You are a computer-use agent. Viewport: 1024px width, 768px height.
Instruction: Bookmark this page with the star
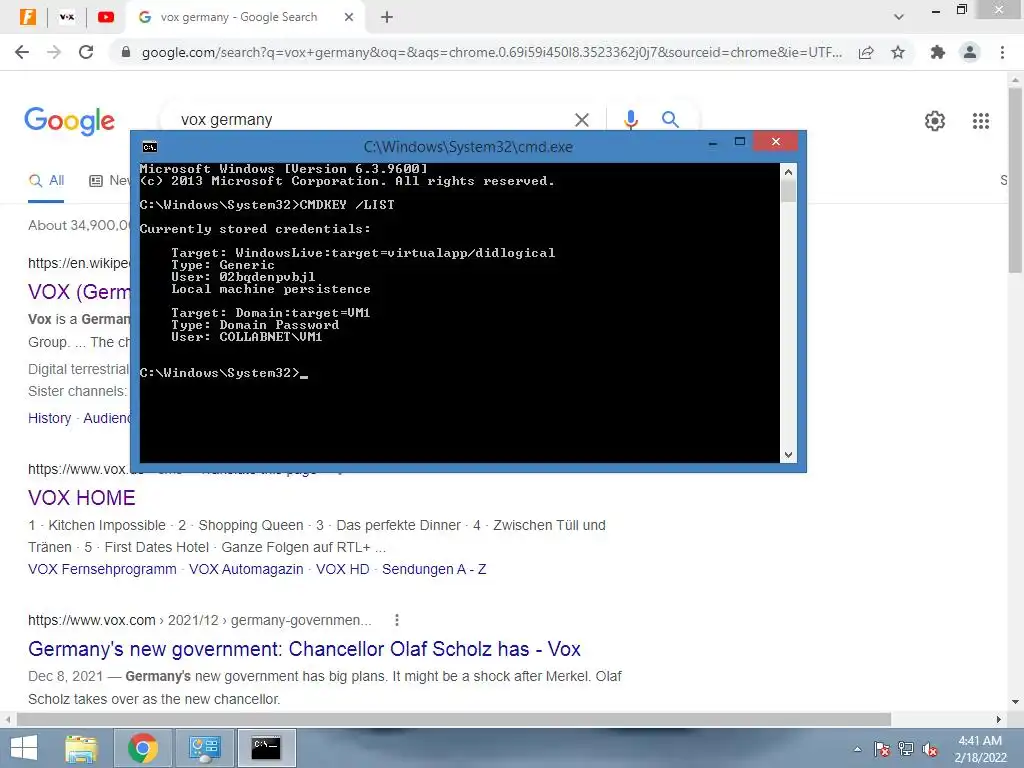coord(898,52)
